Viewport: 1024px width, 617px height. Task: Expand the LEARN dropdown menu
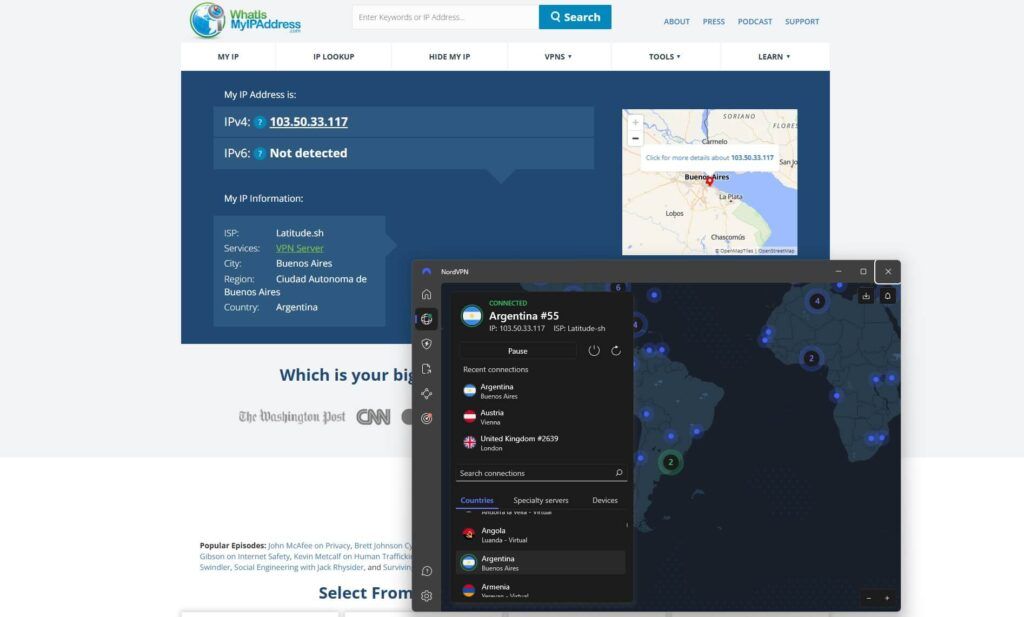coord(773,57)
